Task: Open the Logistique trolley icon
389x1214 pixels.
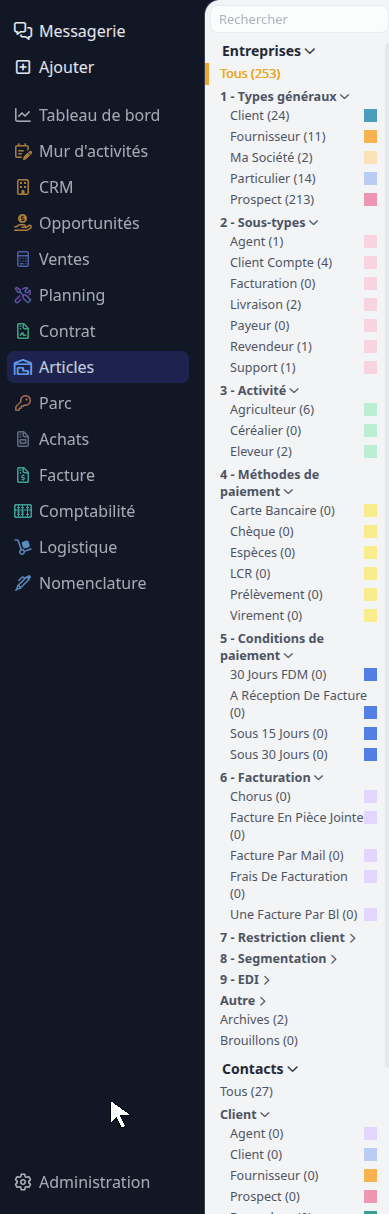Action: [x=23, y=547]
